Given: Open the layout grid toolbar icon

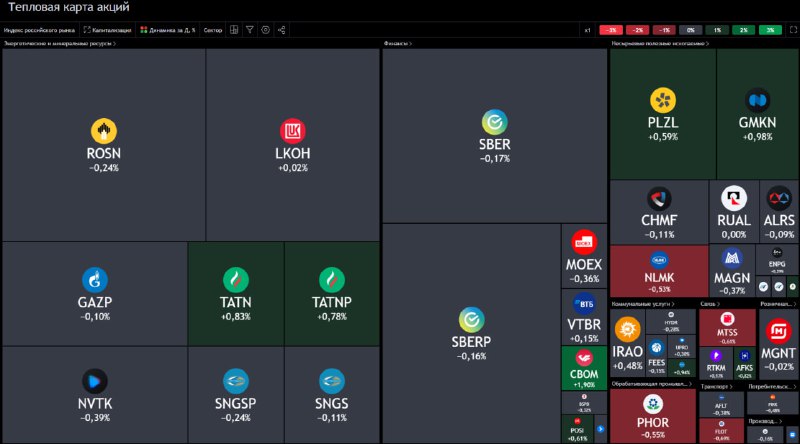Looking at the screenshot, I should [234, 30].
